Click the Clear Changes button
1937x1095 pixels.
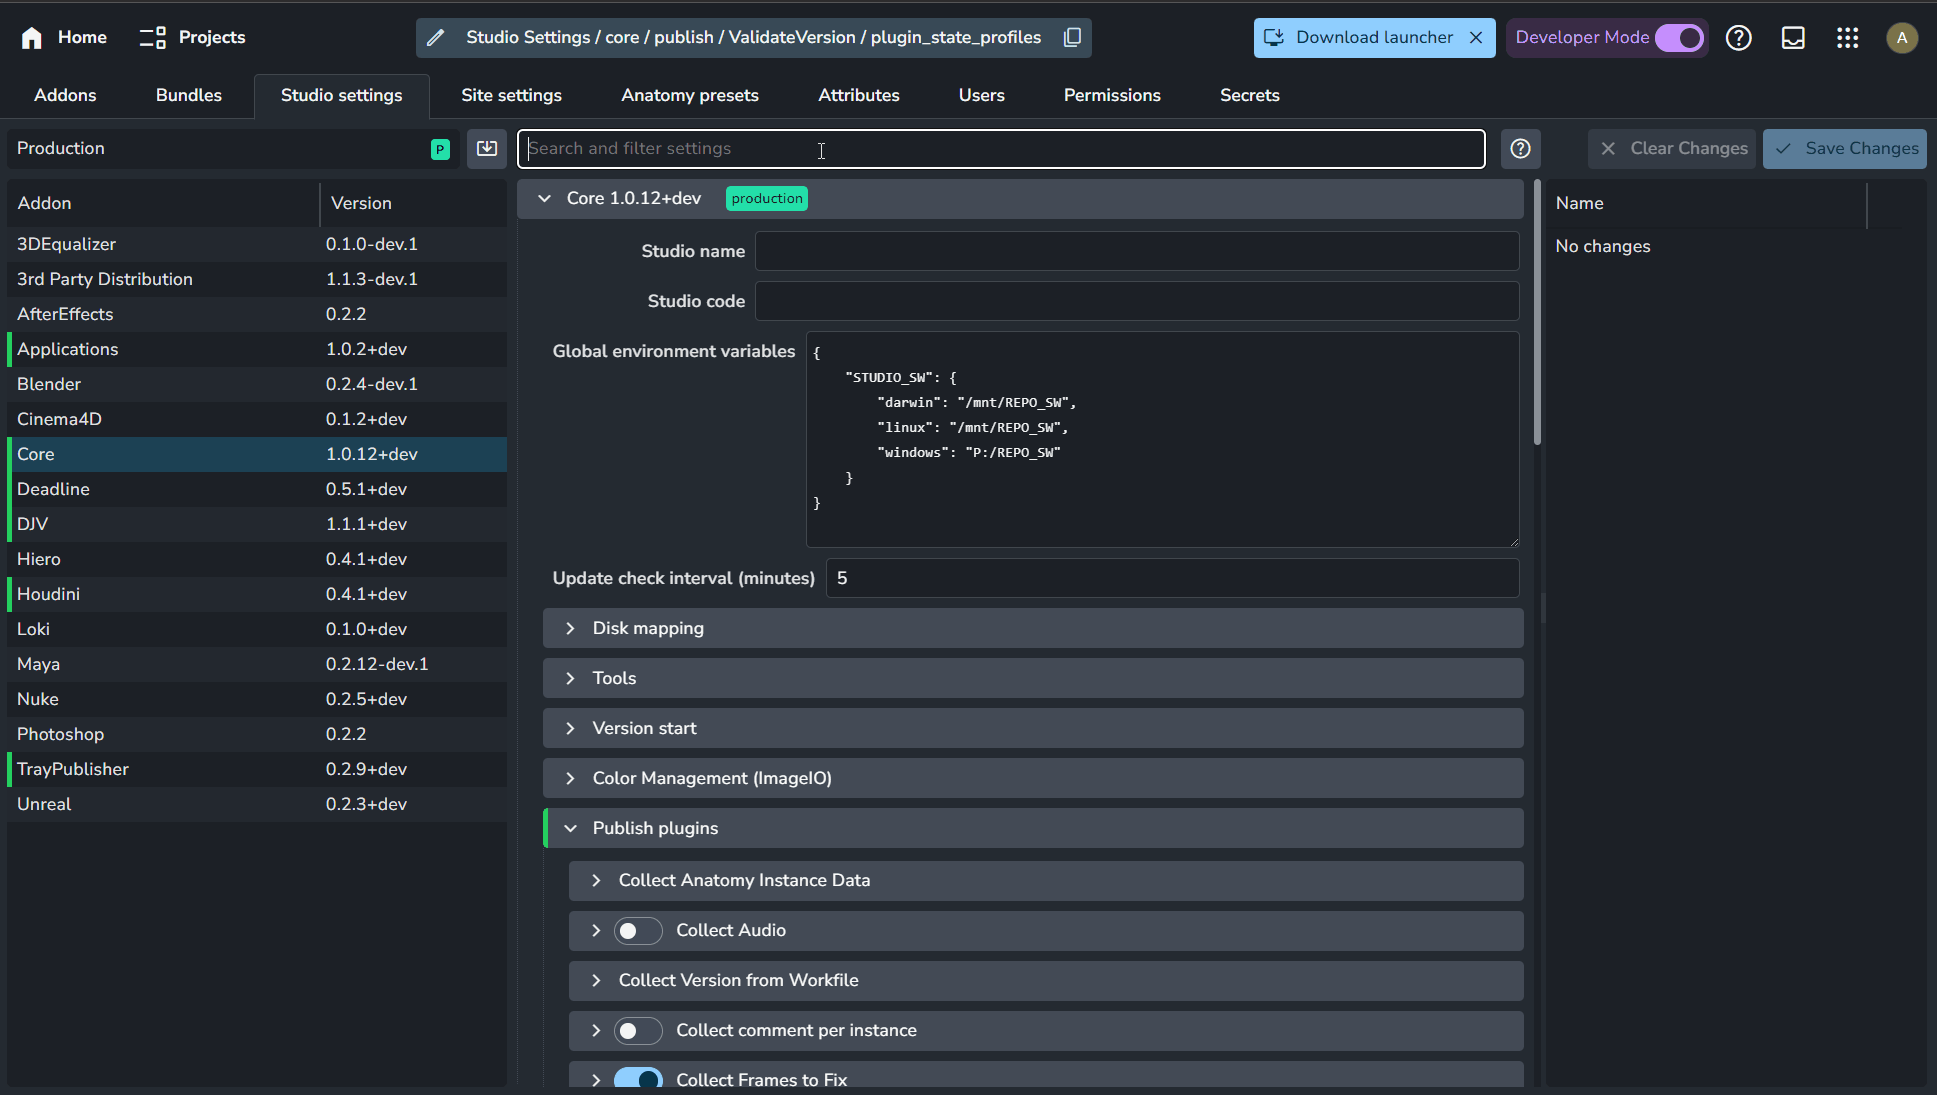pyautogui.click(x=1671, y=149)
